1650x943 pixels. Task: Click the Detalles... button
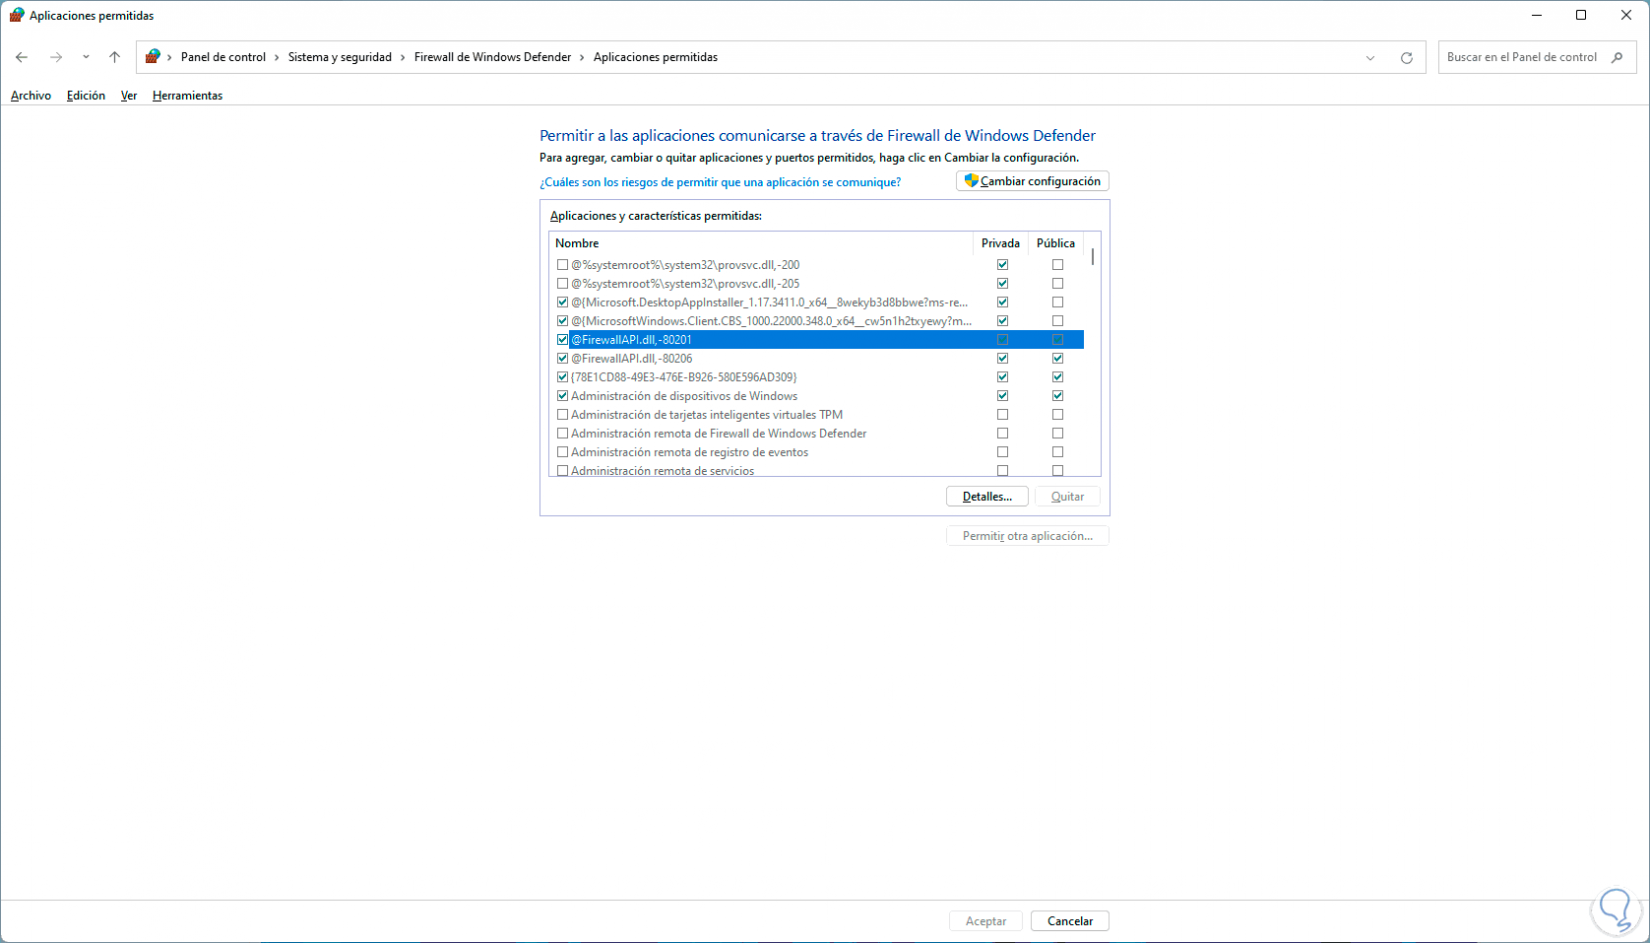pyautogui.click(x=987, y=497)
